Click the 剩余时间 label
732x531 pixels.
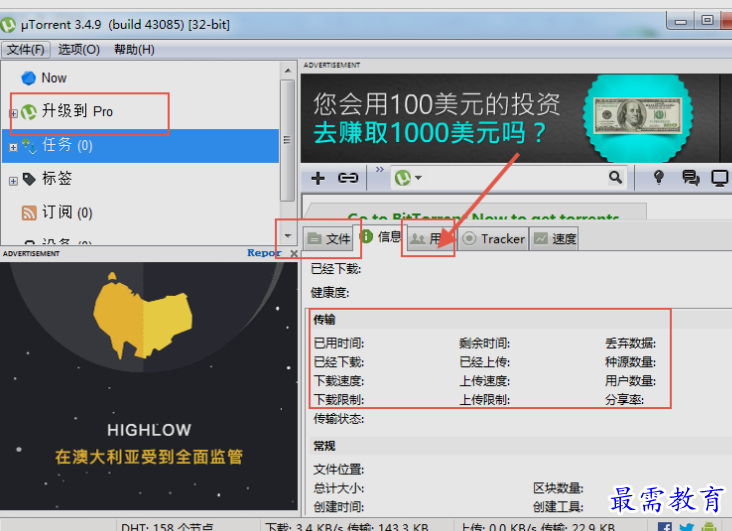pyautogui.click(x=485, y=343)
